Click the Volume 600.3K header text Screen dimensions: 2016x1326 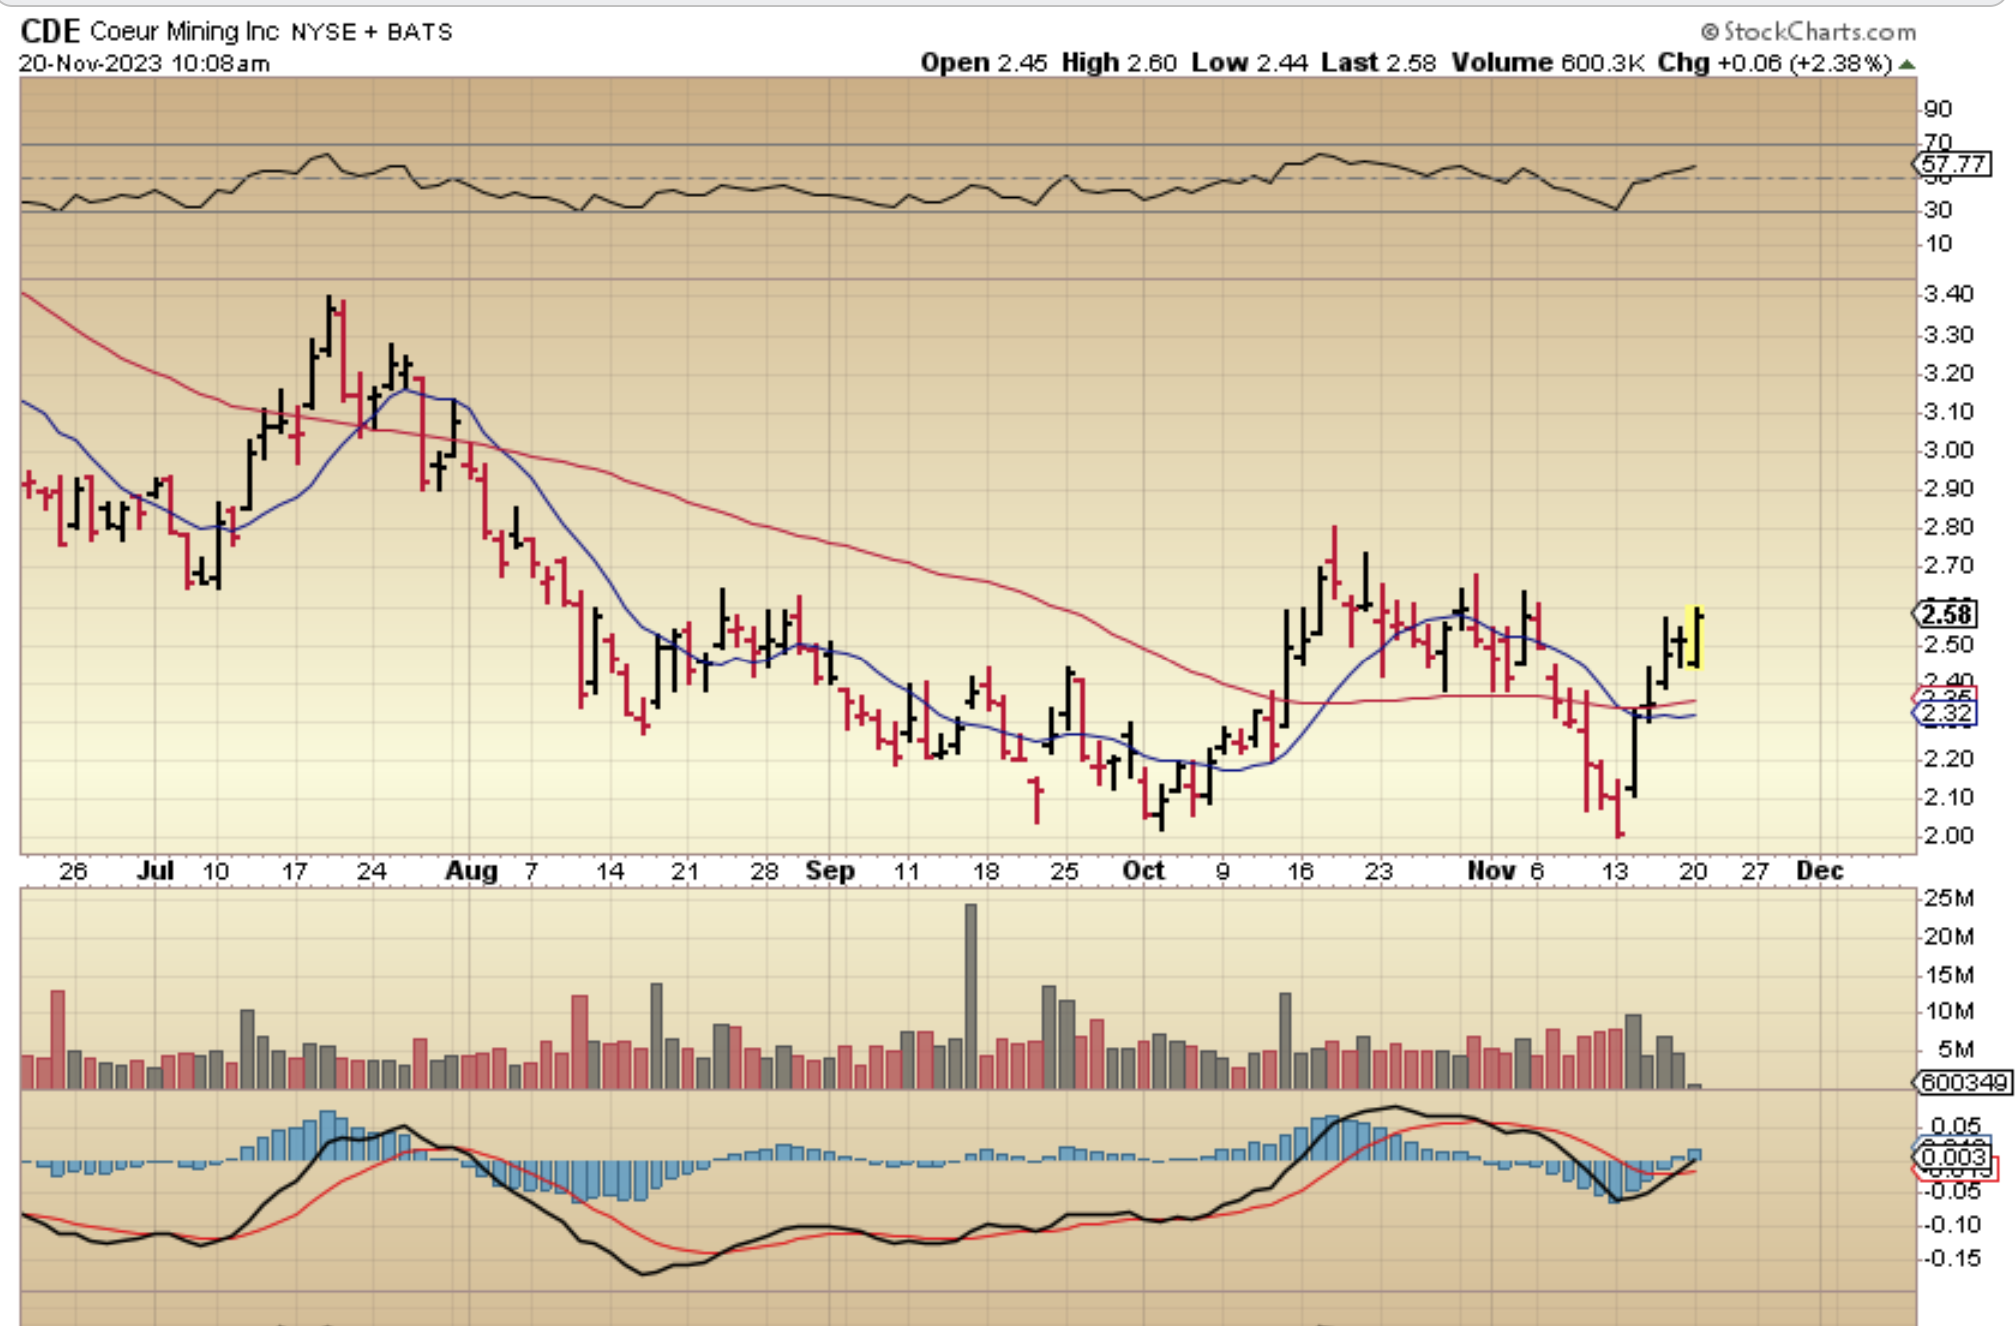[x=1547, y=63]
